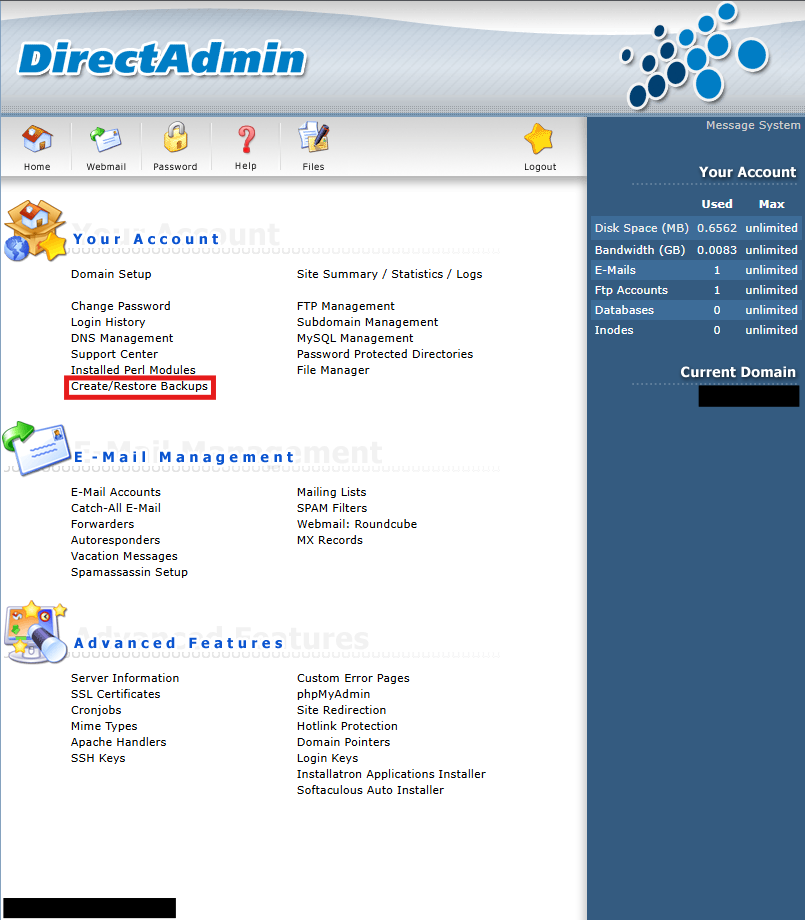Click the Databases usage row label
The width and height of the screenshot is (805, 920).
[624, 310]
